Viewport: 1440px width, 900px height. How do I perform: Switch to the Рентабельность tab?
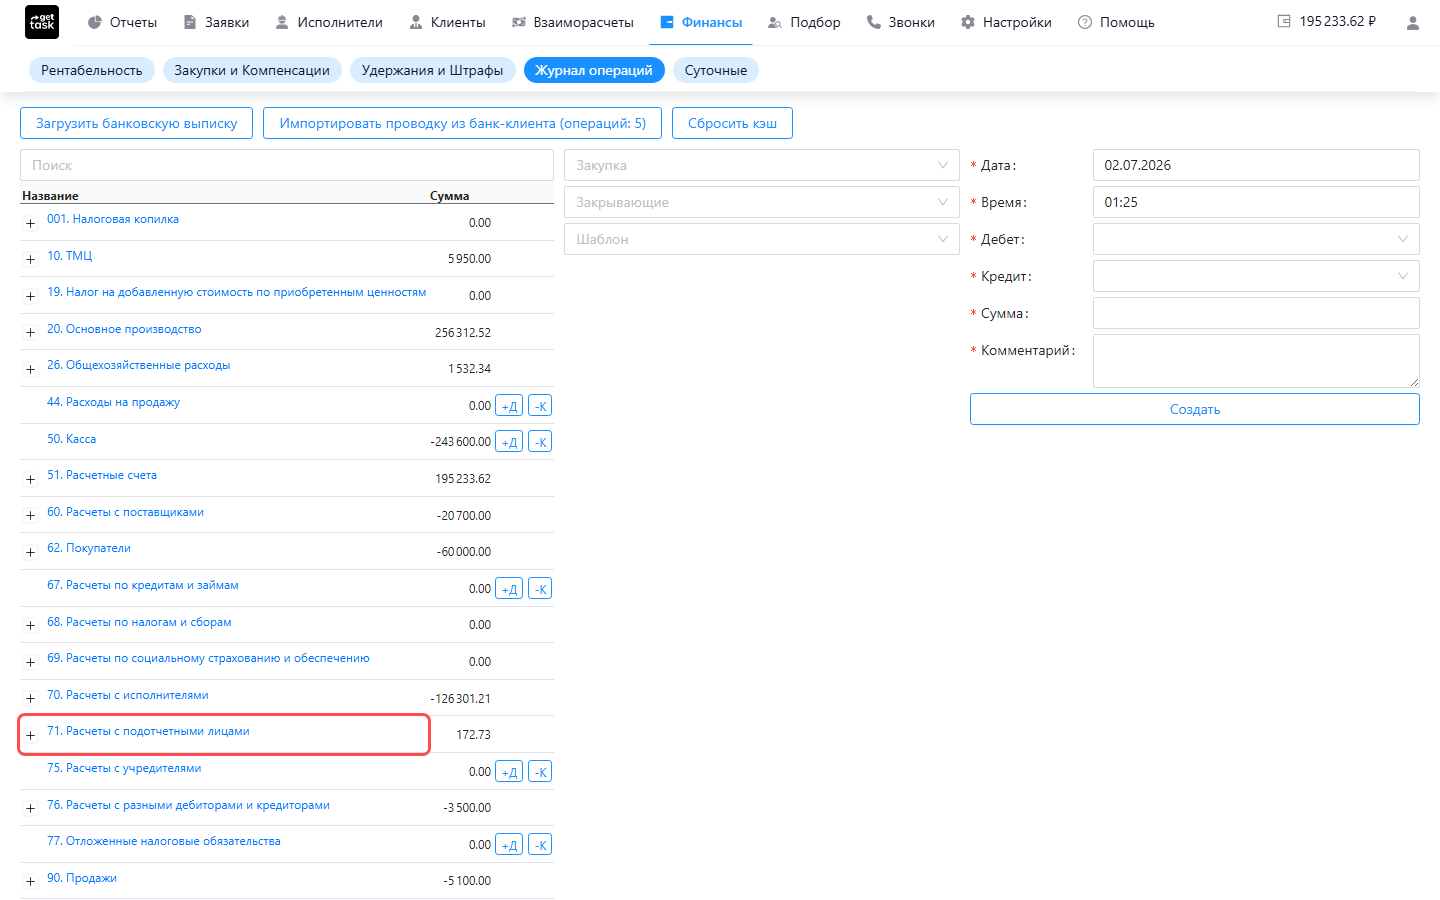(x=92, y=70)
